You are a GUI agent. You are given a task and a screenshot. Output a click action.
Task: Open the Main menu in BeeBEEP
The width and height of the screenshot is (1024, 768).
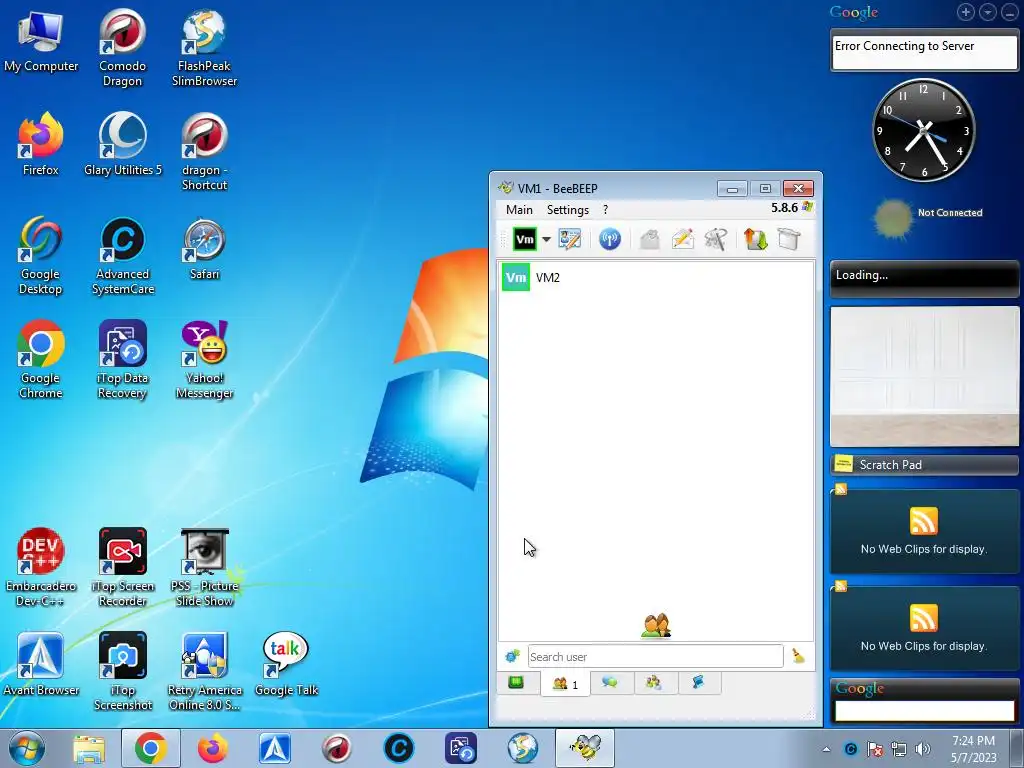(x=519, y=210)
